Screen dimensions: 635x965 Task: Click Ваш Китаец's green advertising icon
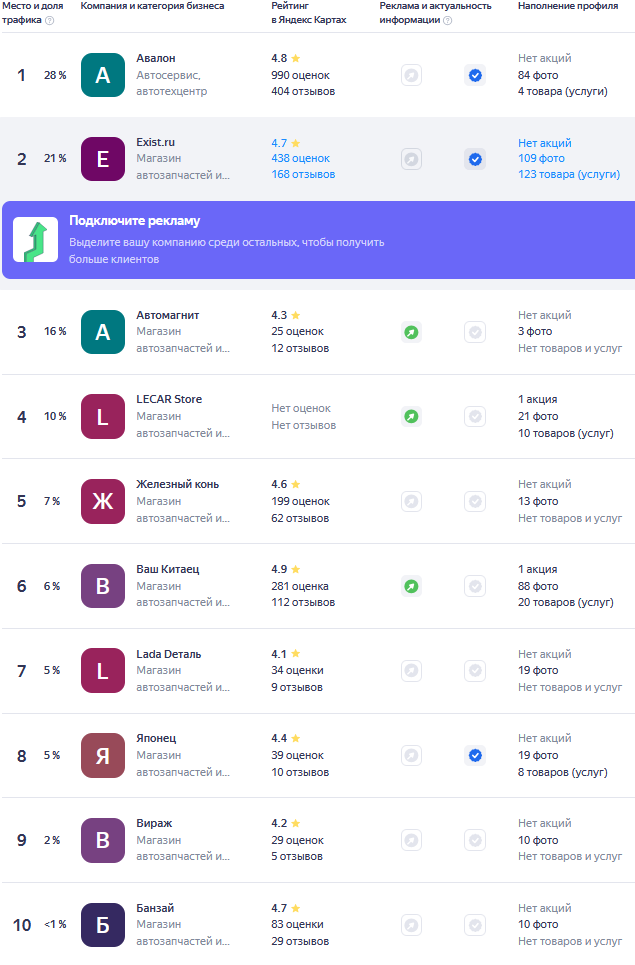[x=411, y=586]
